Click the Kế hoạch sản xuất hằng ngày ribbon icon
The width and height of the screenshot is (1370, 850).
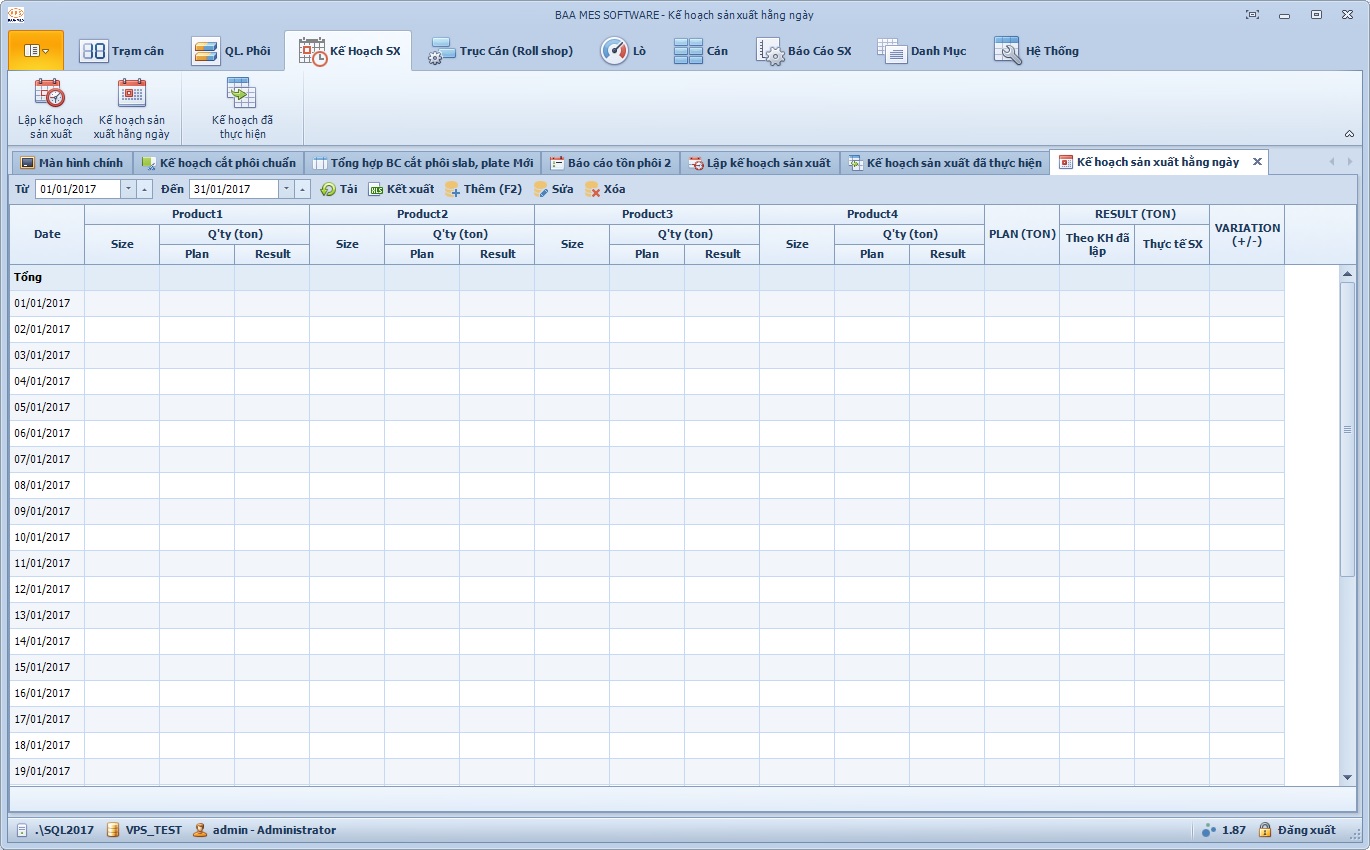click(x=131, y=108)
